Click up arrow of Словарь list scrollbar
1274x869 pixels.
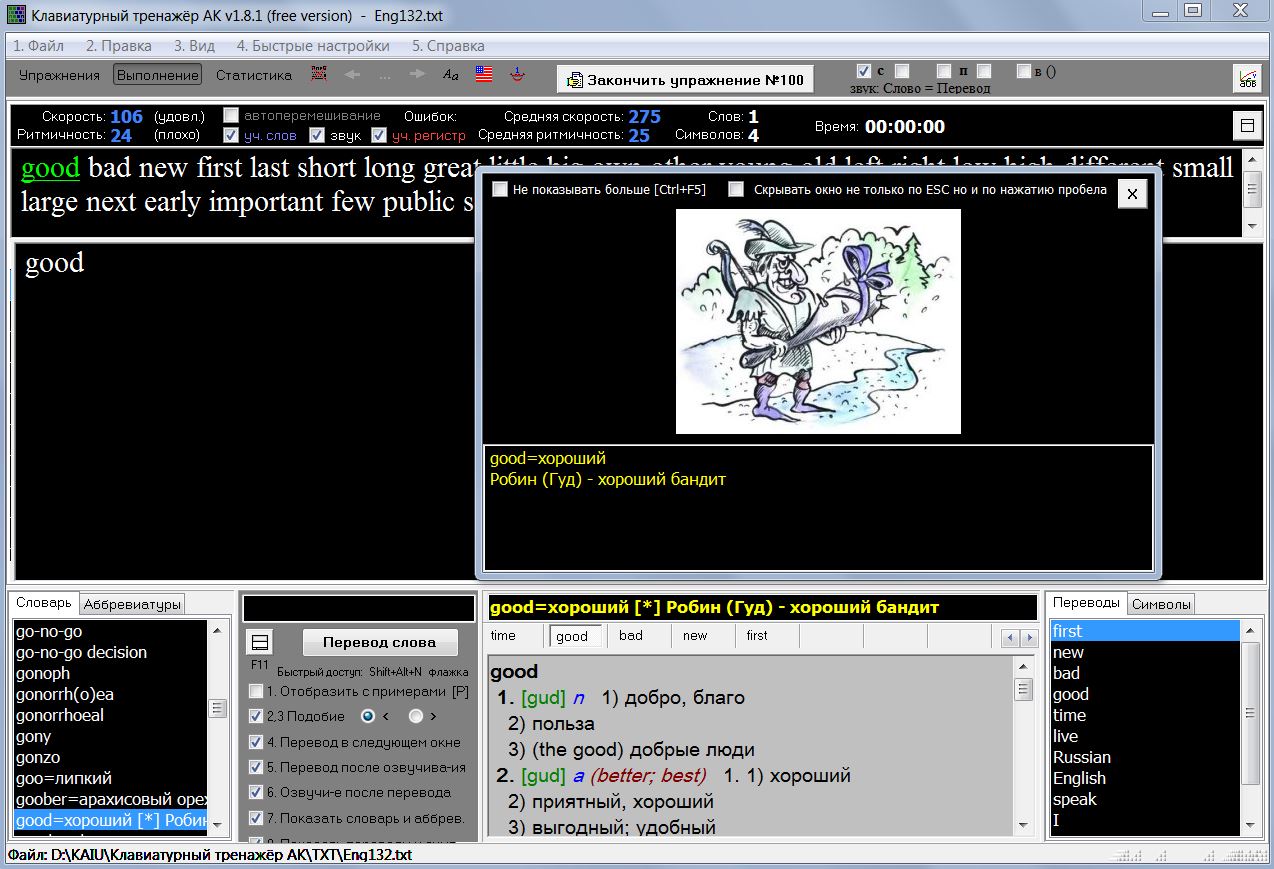tap(217, 629)
